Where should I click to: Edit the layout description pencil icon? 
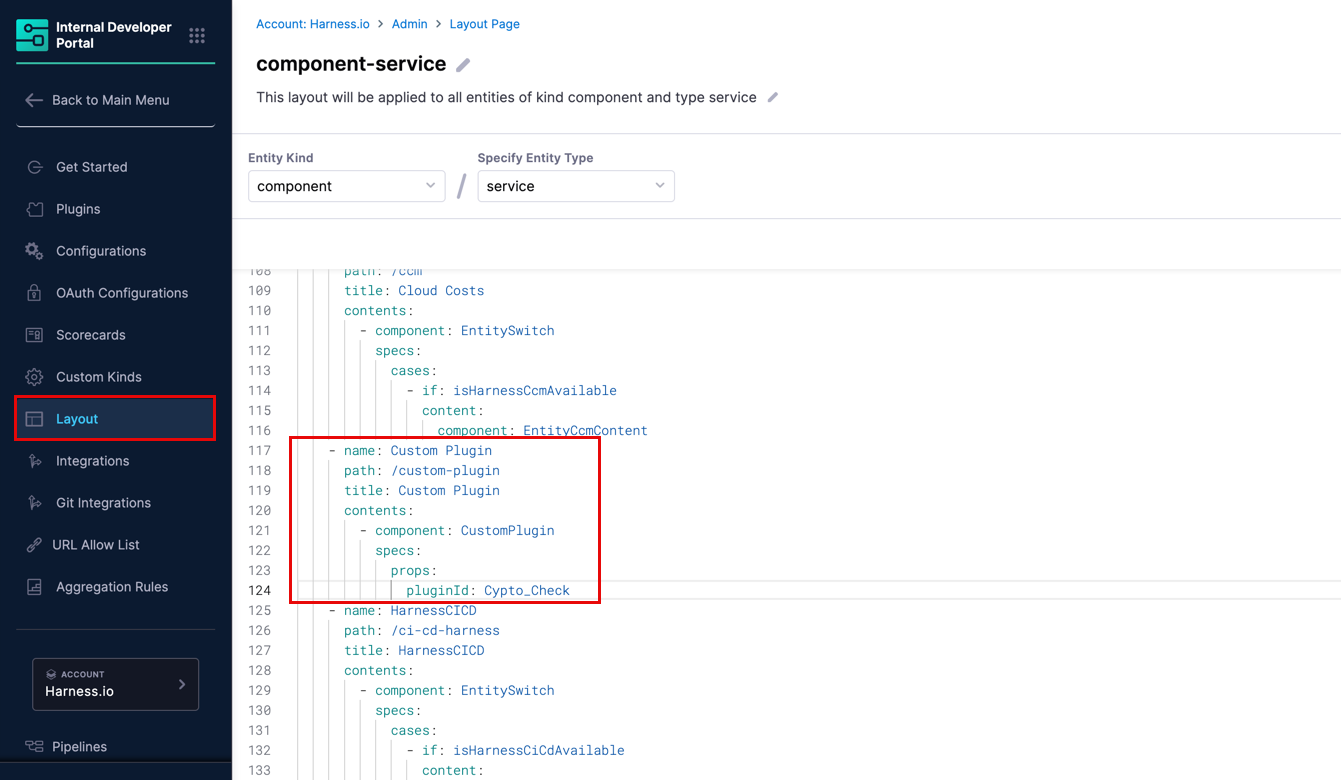[x=772, y=98]
